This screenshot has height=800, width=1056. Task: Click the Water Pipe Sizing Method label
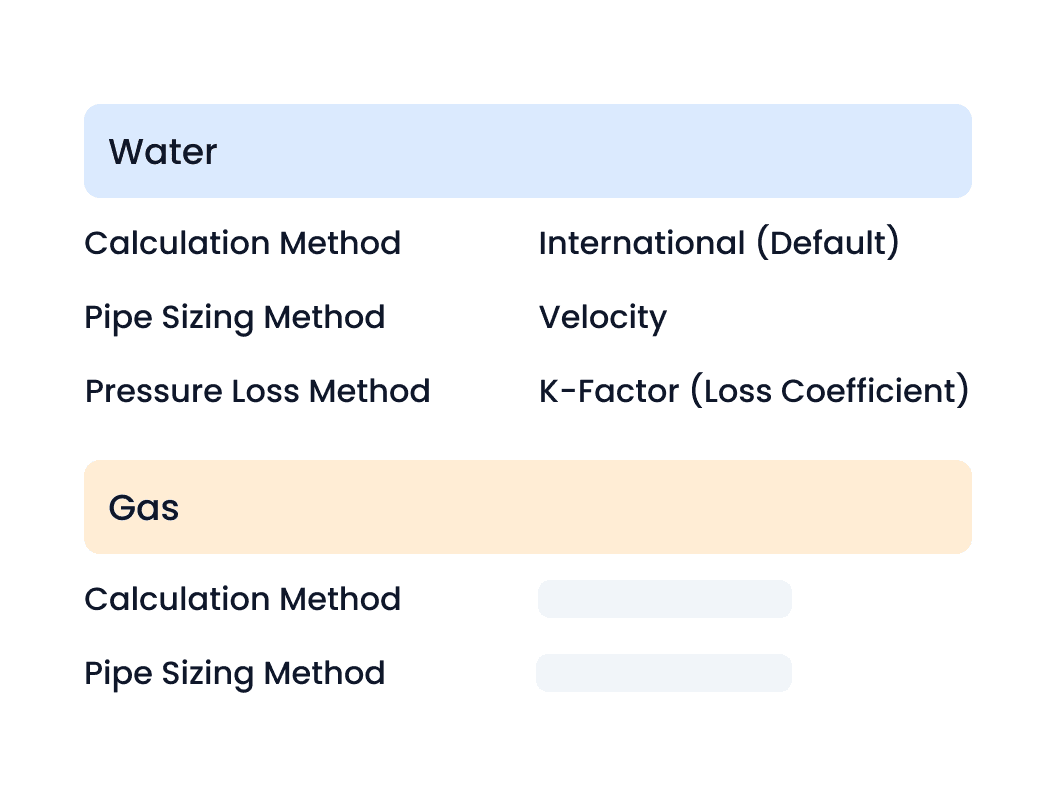pyautogui.click(x=234, y=317)
